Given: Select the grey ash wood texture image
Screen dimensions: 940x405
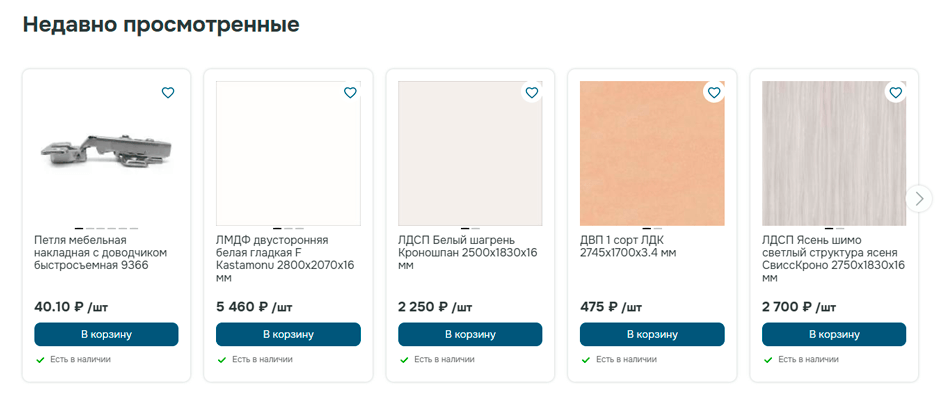Looking at the screenshot, I should coord(834,152).
